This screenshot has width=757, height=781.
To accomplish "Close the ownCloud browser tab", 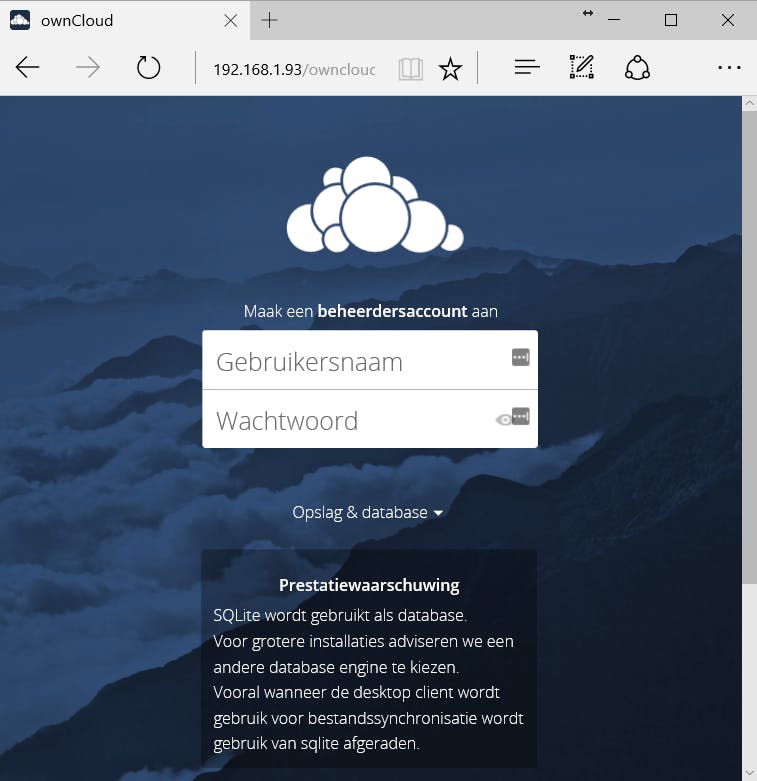I will pyautogui.click(x=231, y=20).
